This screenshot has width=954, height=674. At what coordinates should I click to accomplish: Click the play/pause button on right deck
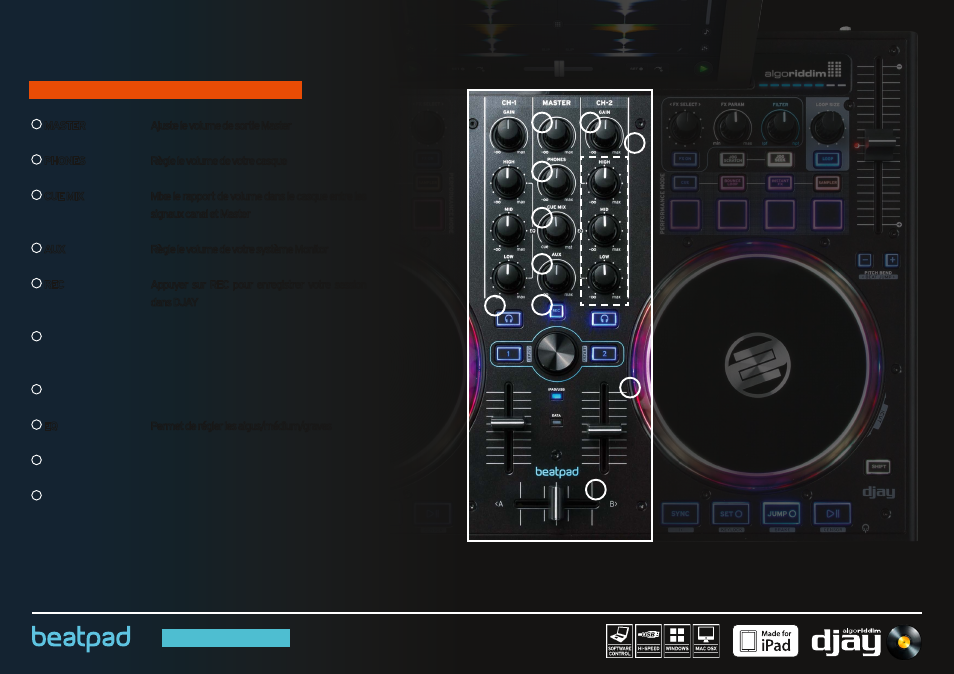(832, 513)
